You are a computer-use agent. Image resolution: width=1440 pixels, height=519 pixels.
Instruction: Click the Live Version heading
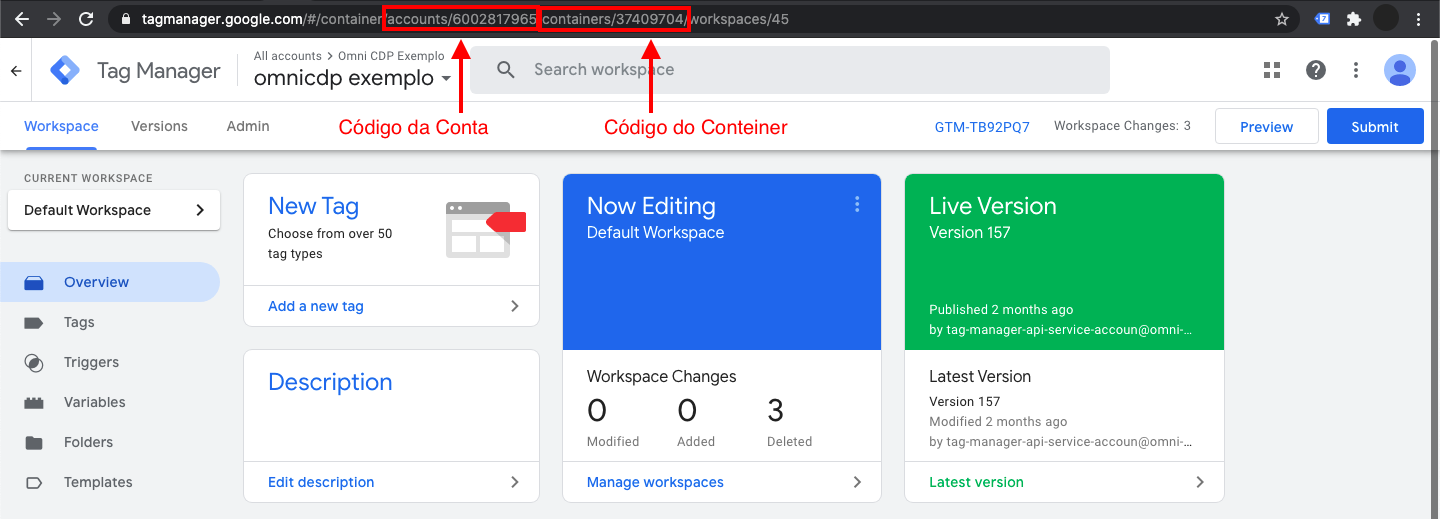coord(993,206)
